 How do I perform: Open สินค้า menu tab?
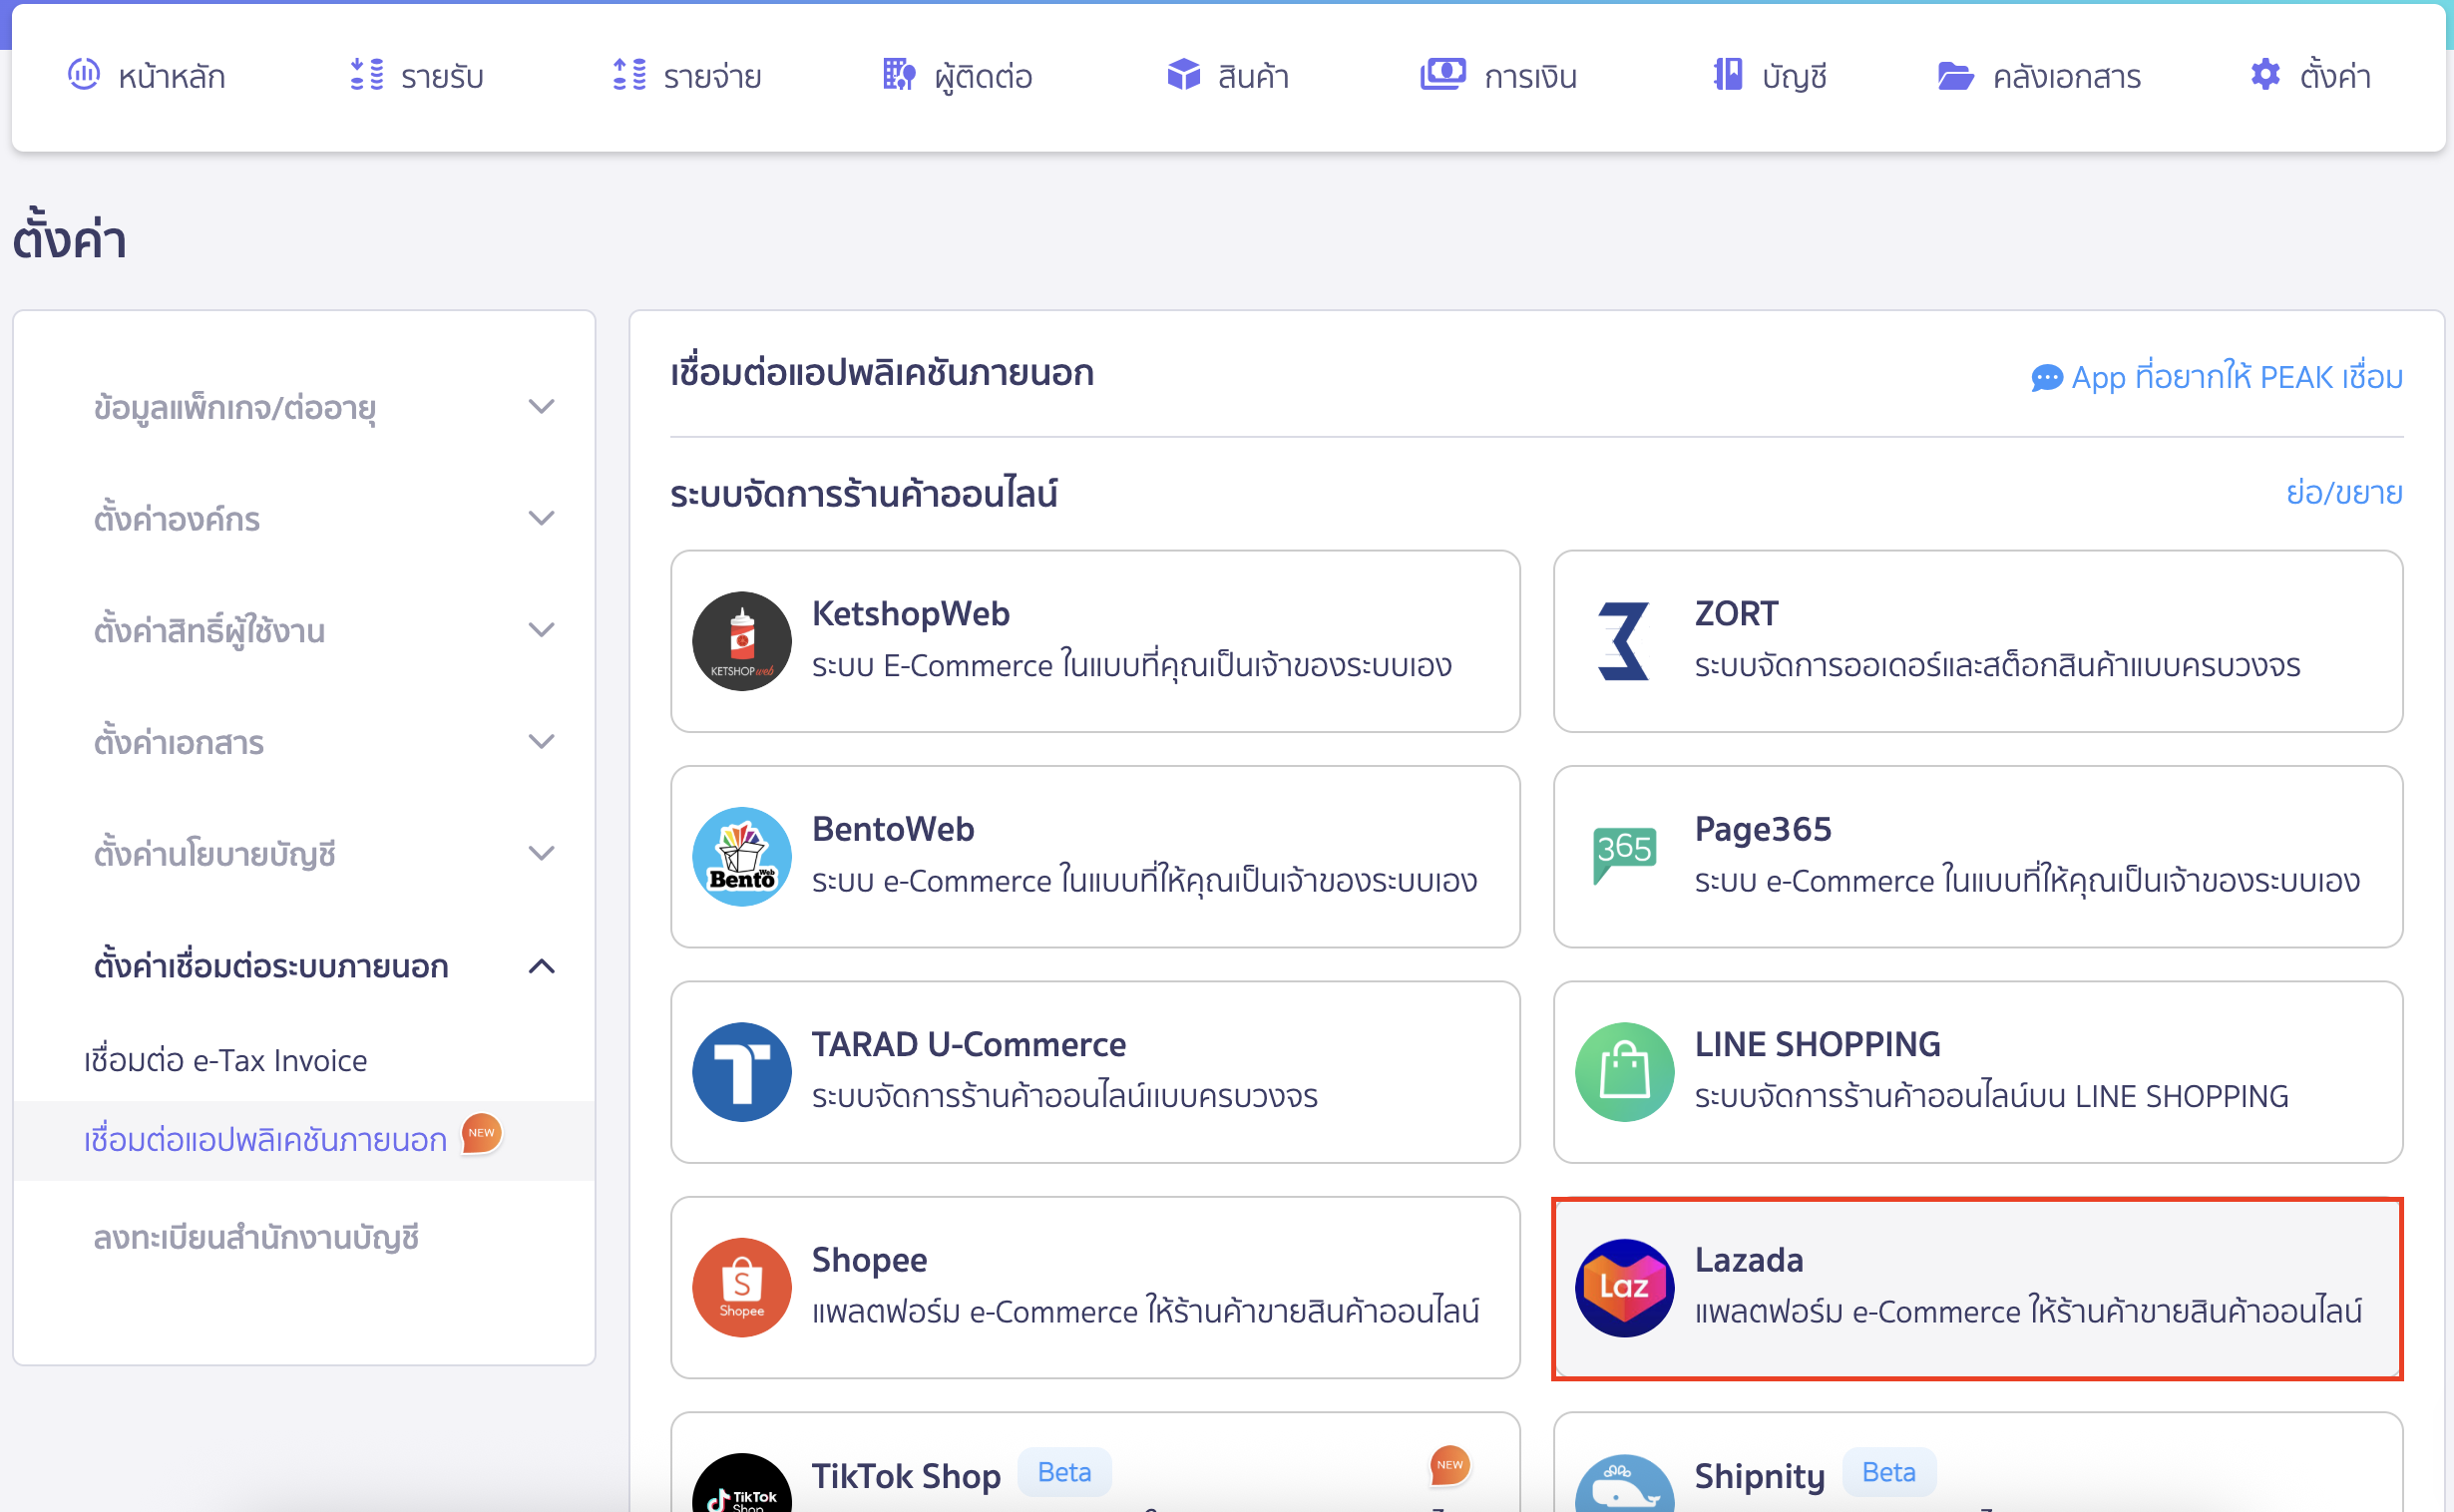(x=1228, y=76)
